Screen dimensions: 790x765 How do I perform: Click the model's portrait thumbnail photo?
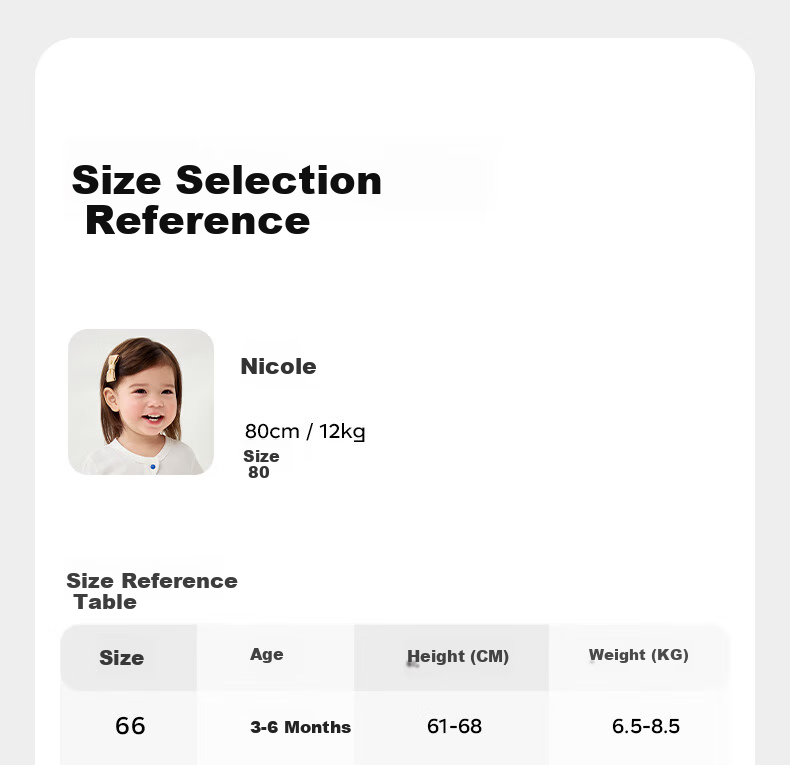point(141,402)
